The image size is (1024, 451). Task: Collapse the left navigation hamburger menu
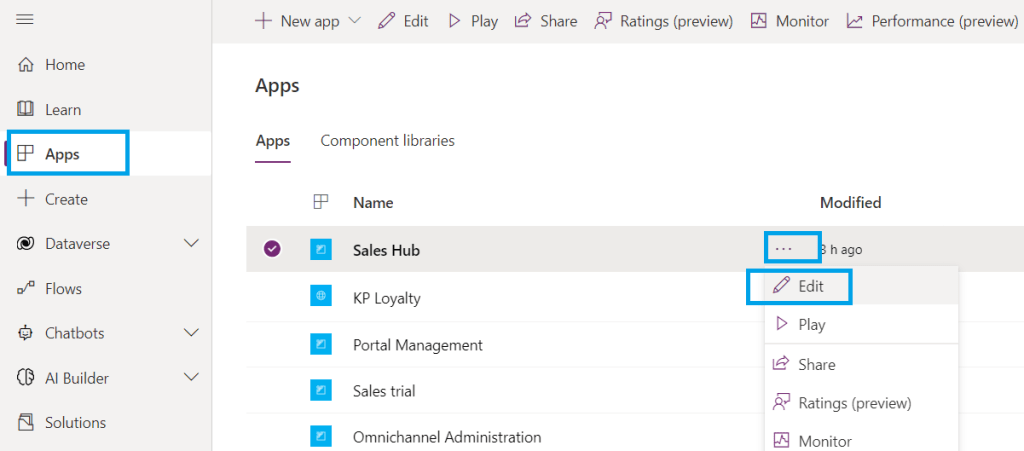click(25, 20)
